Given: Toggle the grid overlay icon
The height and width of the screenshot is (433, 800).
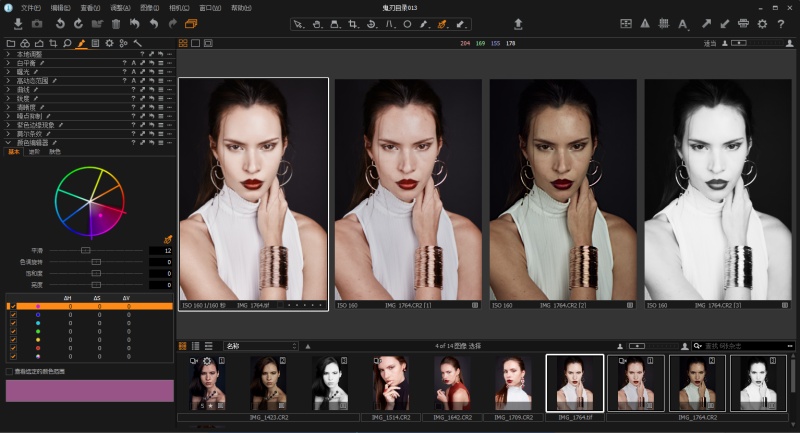Looking at the screenshot, I should point(664,23).
